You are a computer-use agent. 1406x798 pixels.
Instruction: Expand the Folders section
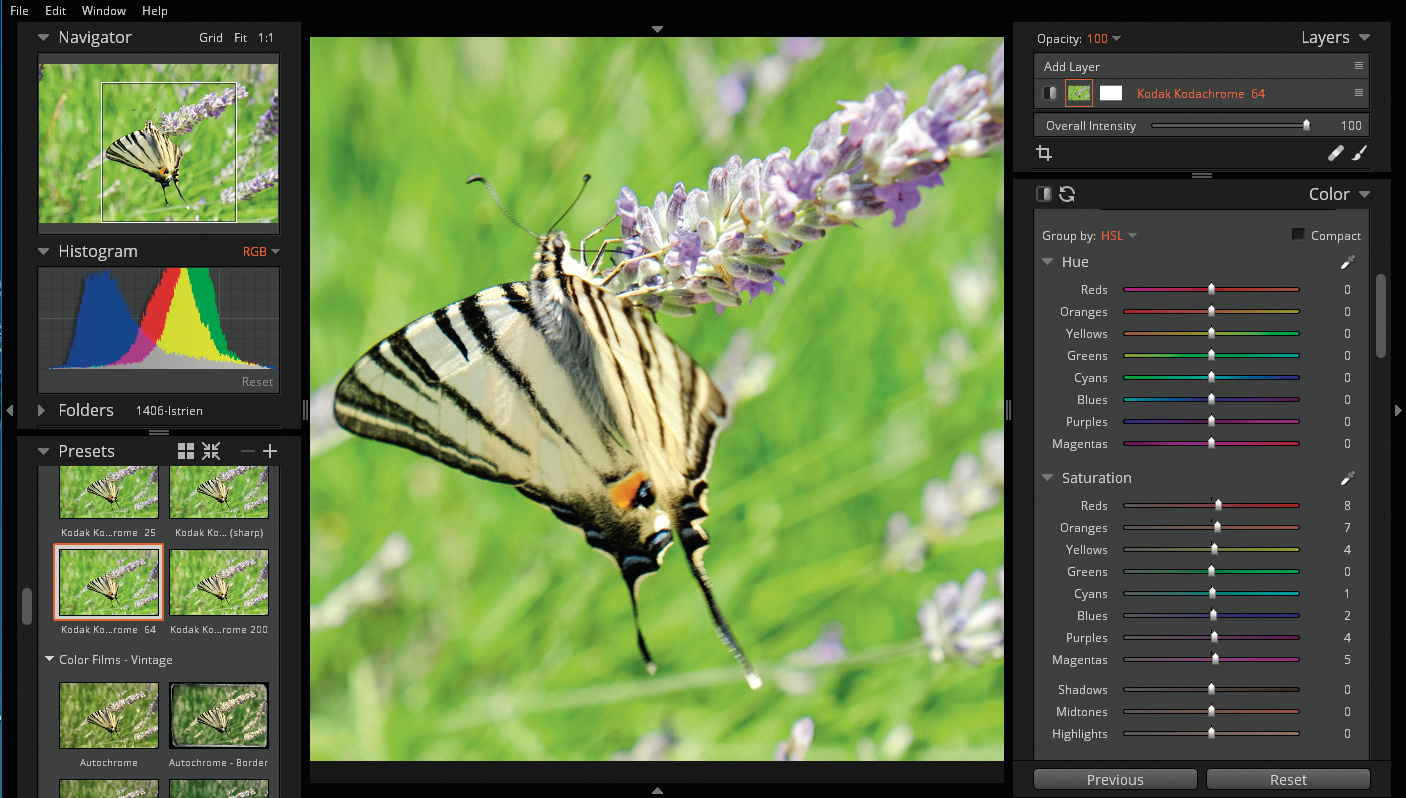point(43,410)
